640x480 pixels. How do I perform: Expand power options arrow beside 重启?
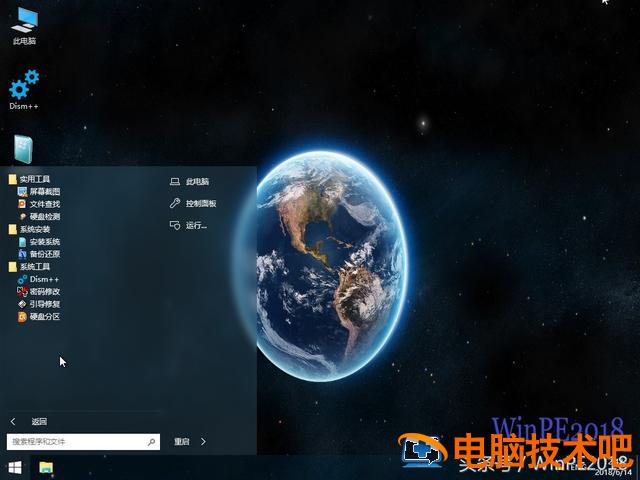click(x=203, y=442)
